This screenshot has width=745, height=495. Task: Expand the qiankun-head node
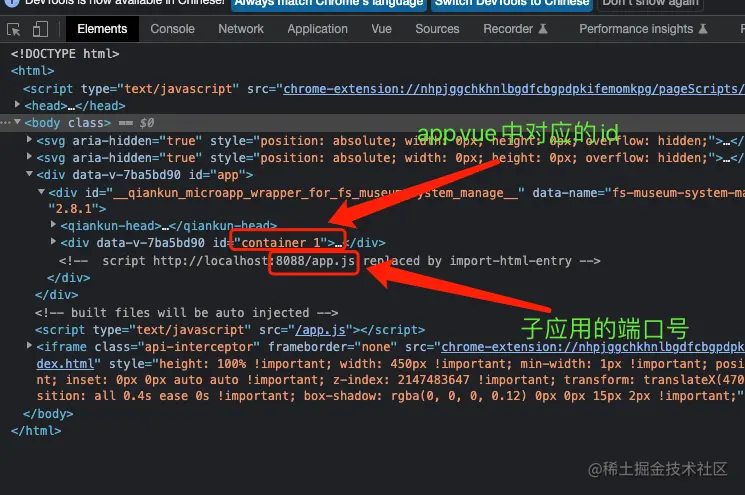pos(53,224)
